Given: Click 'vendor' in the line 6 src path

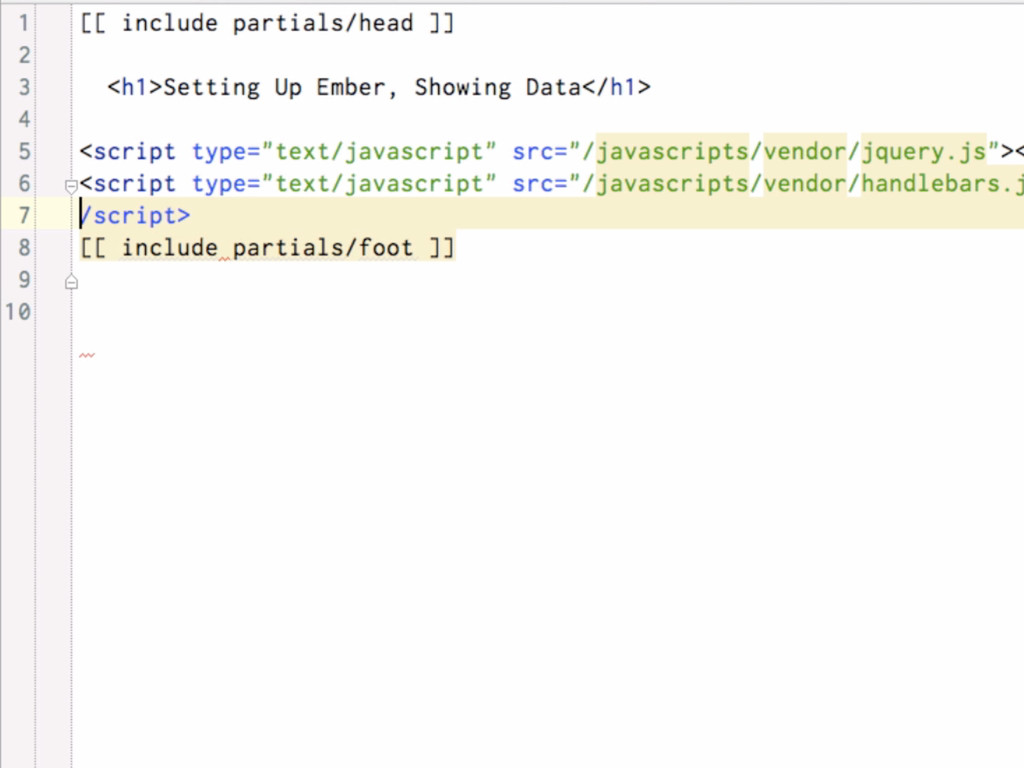Looking at the screenshot, I should tap(805, 184).
